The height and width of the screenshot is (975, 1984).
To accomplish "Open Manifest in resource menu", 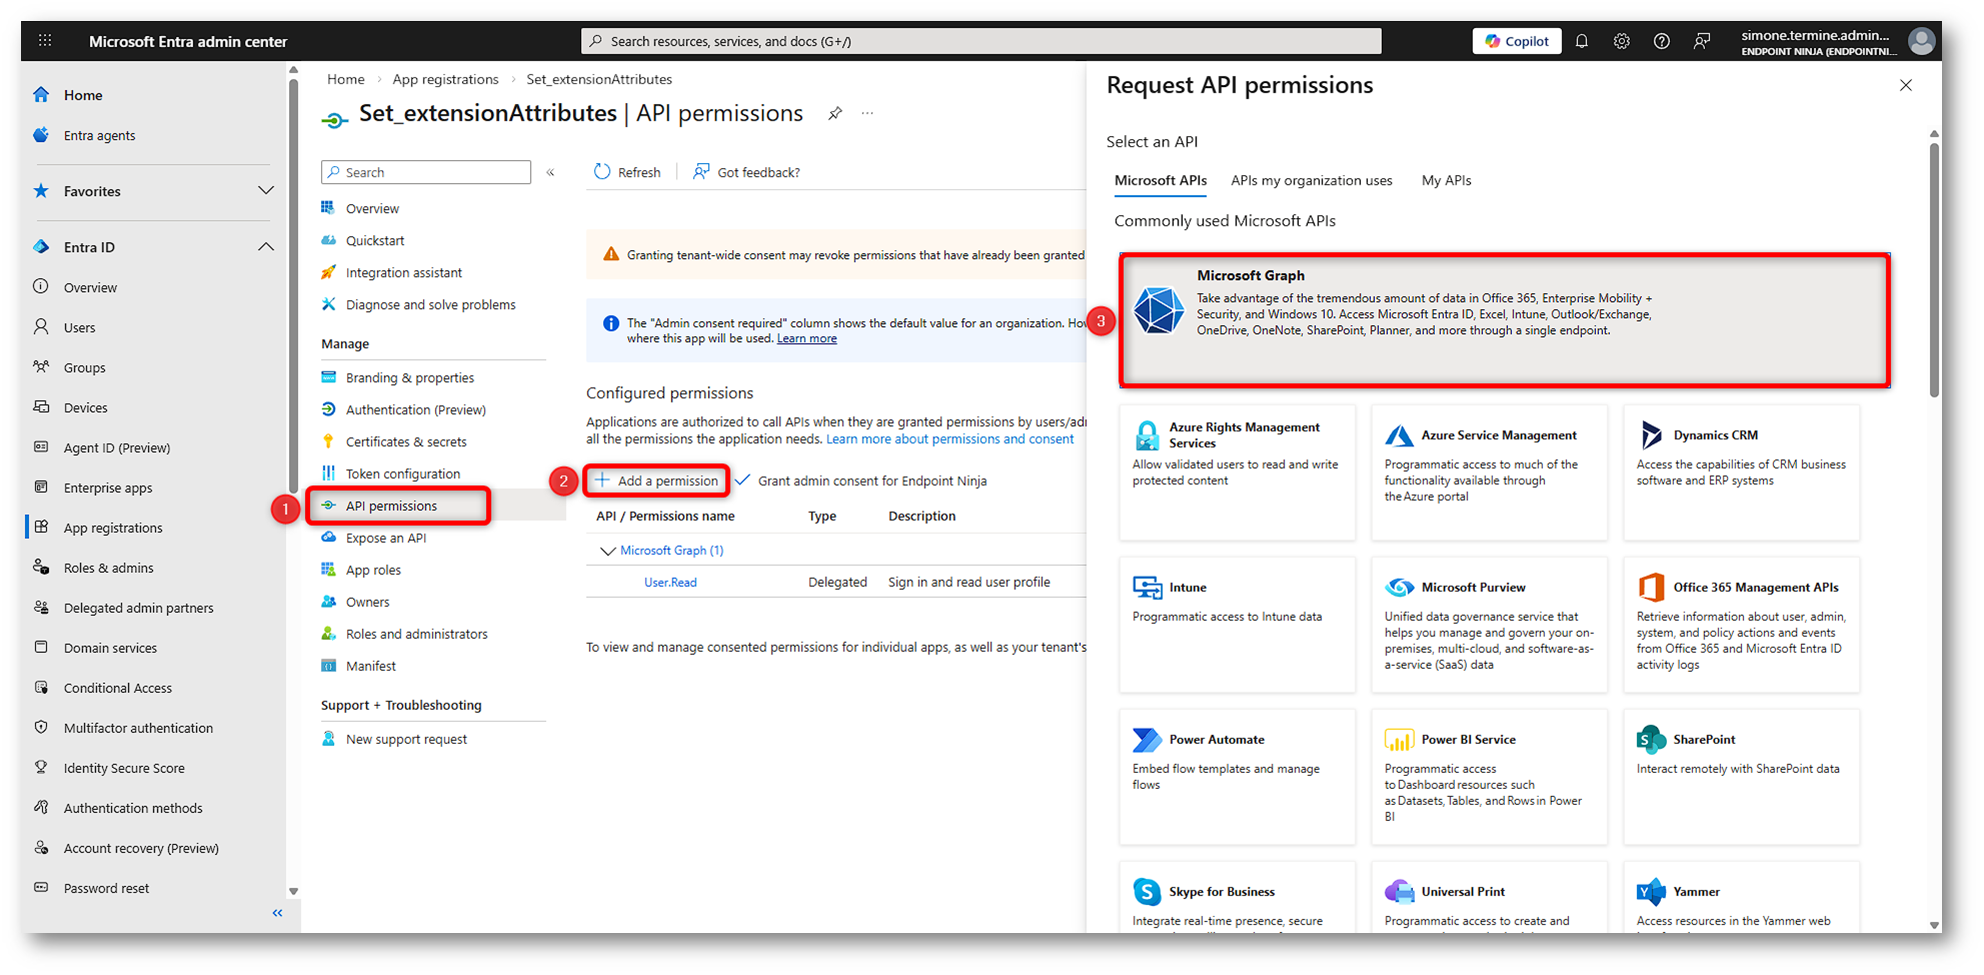I will (x=371, y=666).
